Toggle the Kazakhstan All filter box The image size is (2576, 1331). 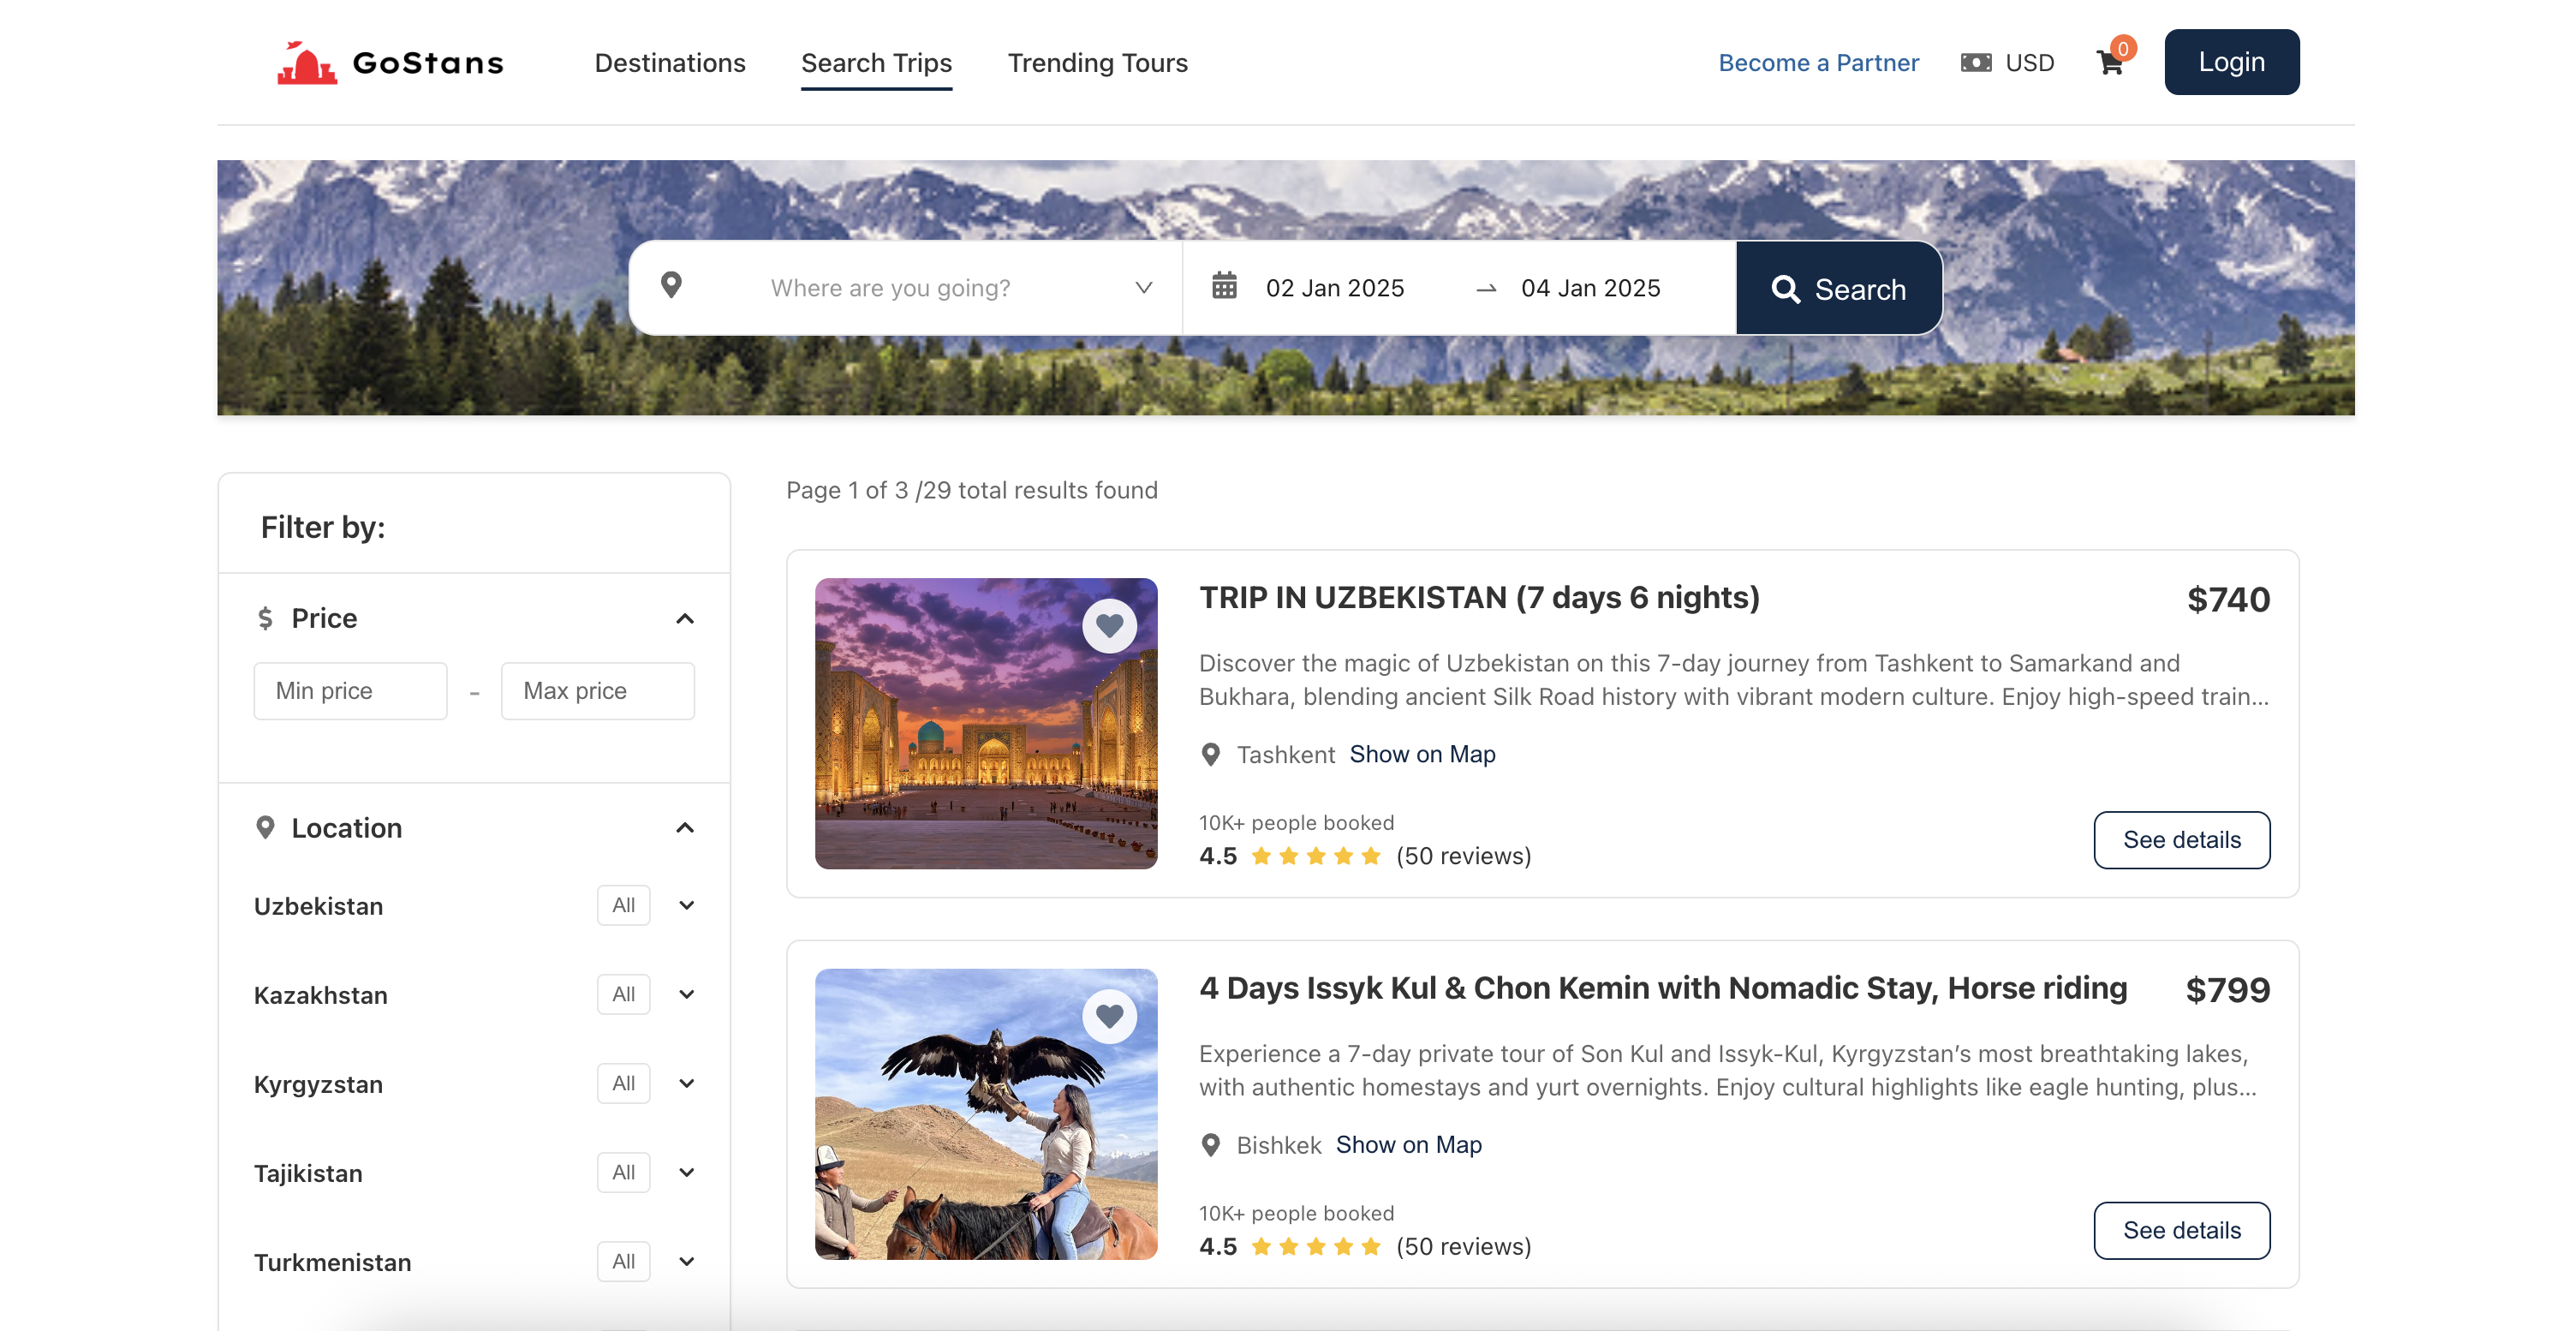(623, 994)
